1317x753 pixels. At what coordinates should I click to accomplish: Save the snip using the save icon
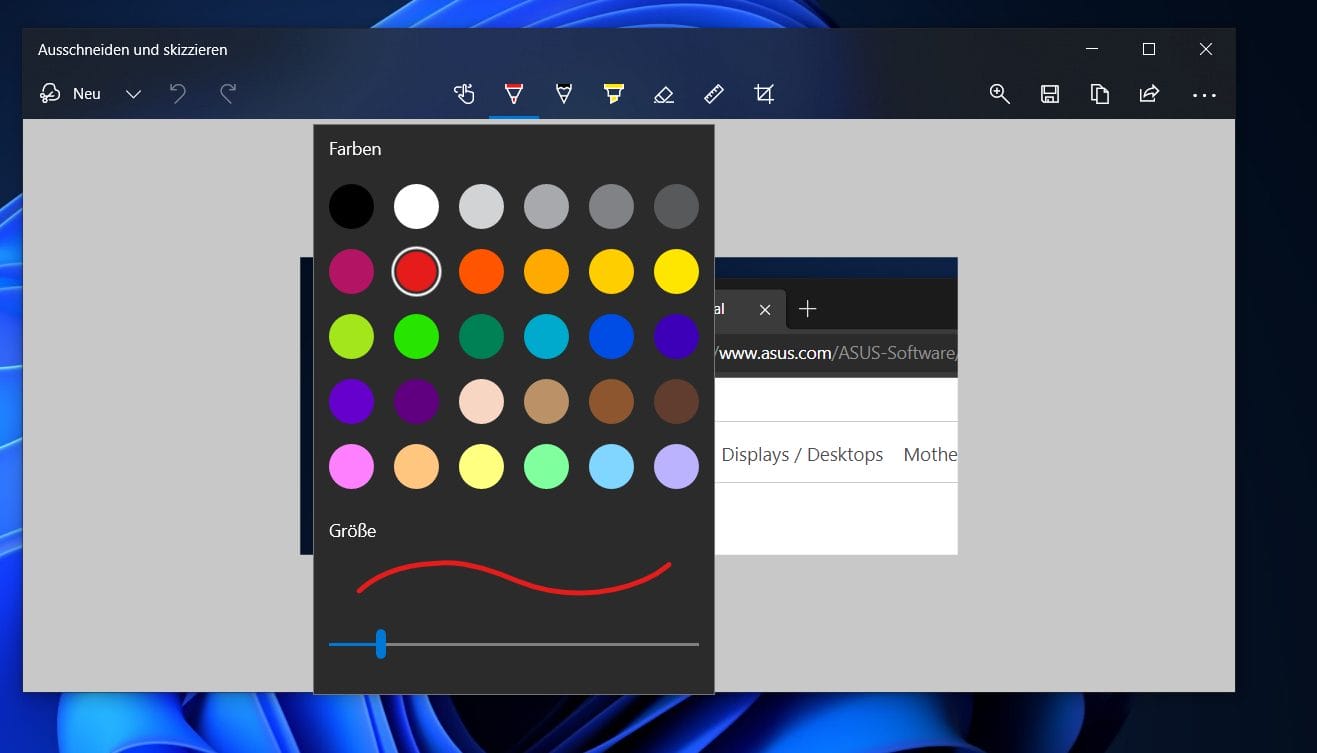click(1050, 93)
